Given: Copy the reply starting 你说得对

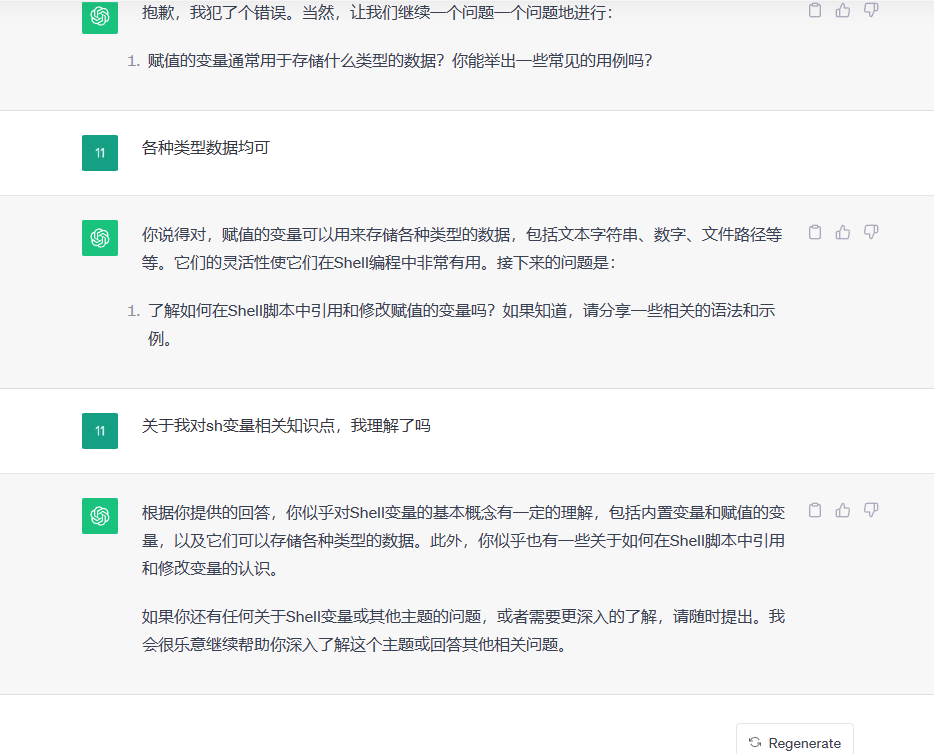Looking at the screenshot, I should pyautogui.click(x=815, y=232).
